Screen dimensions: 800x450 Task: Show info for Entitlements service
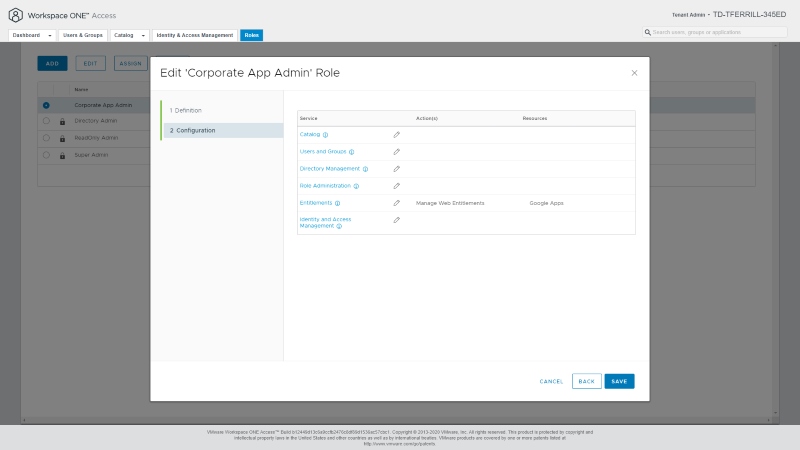pyautogui.click(x=337, y=203)
